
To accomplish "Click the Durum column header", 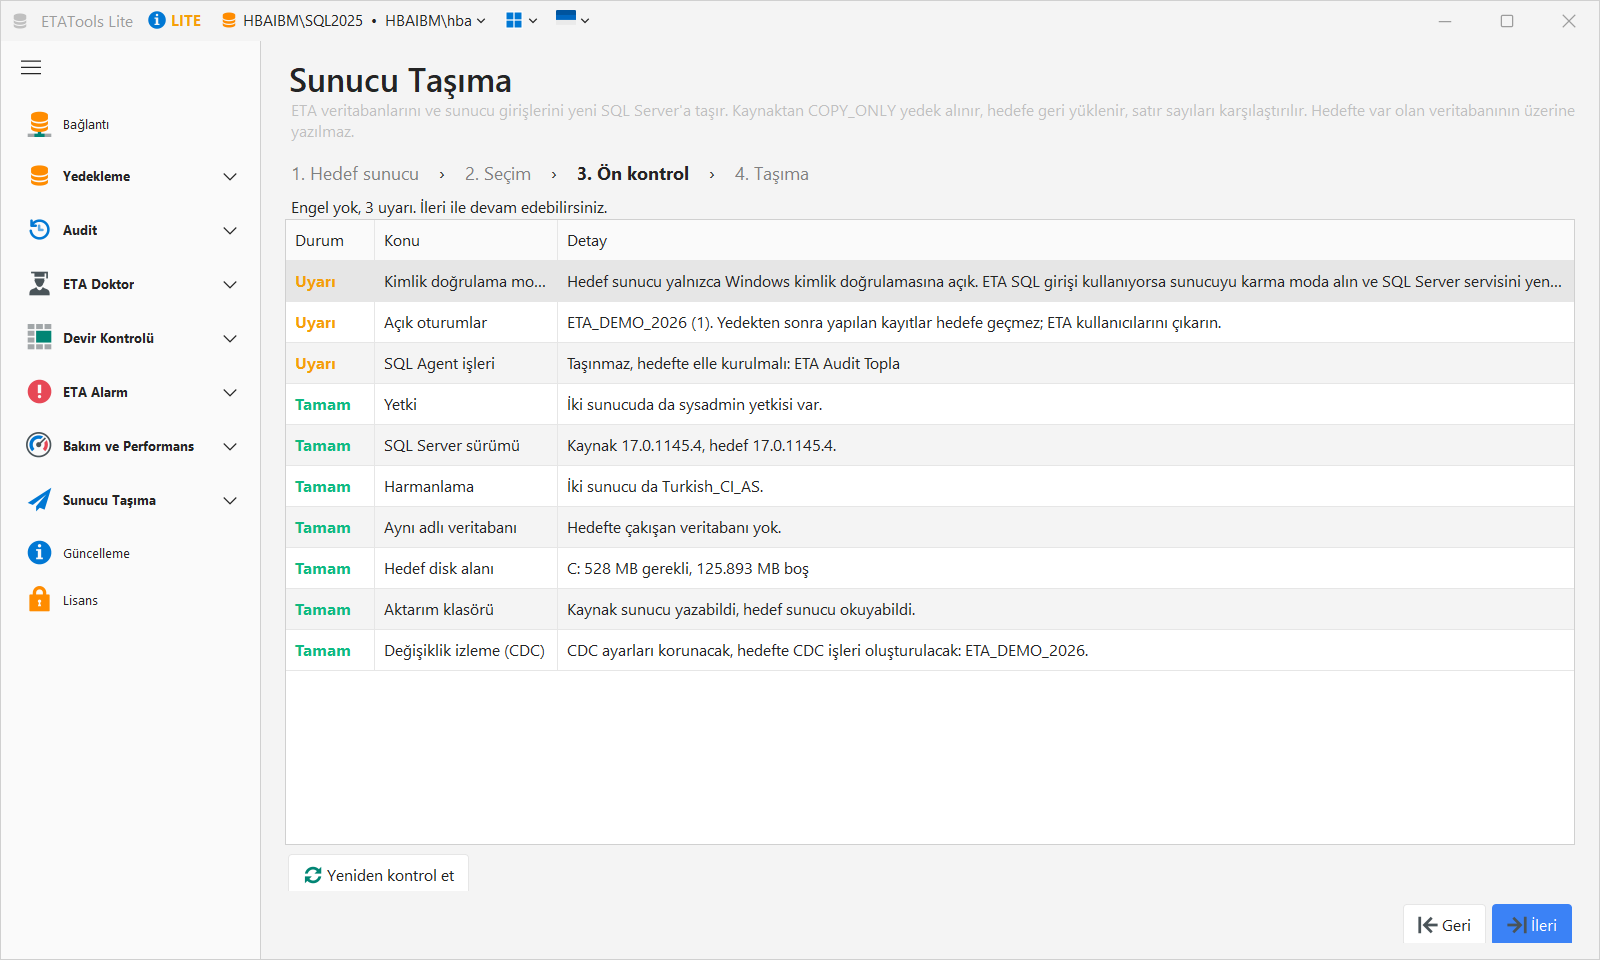I will [x=330, y=241].
